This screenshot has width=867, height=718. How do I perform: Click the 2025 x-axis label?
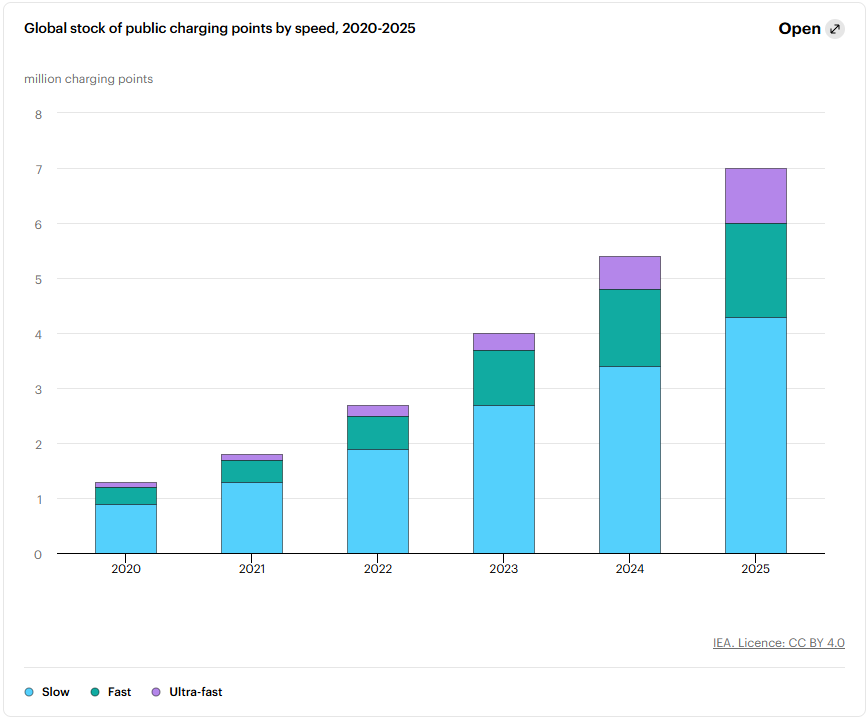pos(756,569)
